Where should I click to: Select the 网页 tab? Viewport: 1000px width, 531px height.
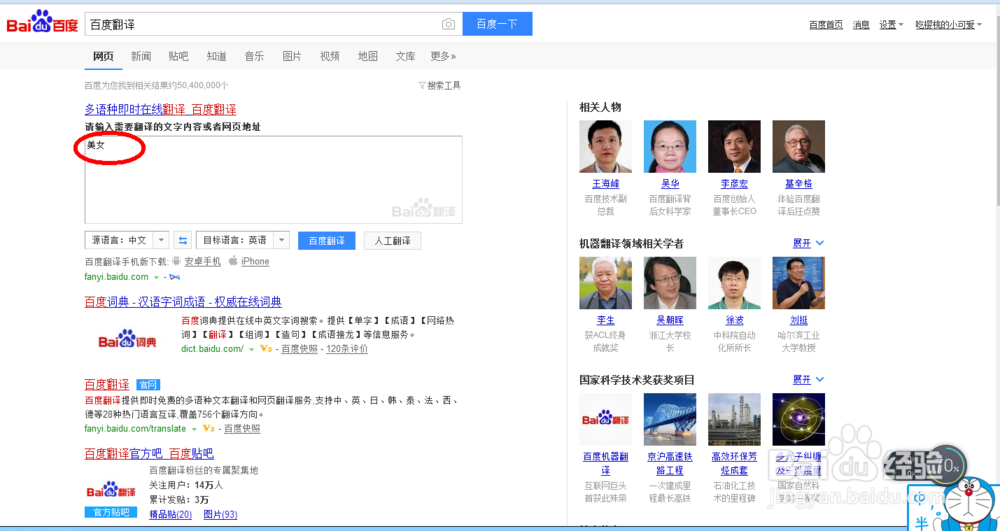103,56
